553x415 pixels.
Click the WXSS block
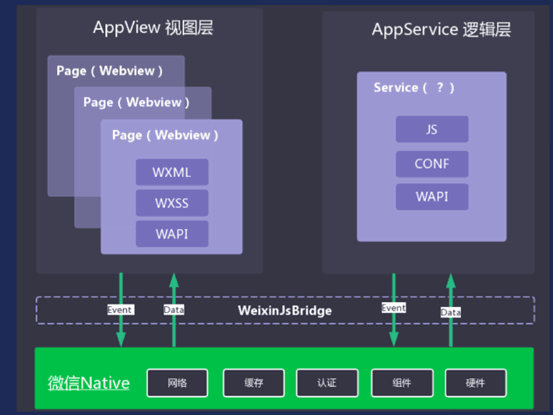pos(172,203)
